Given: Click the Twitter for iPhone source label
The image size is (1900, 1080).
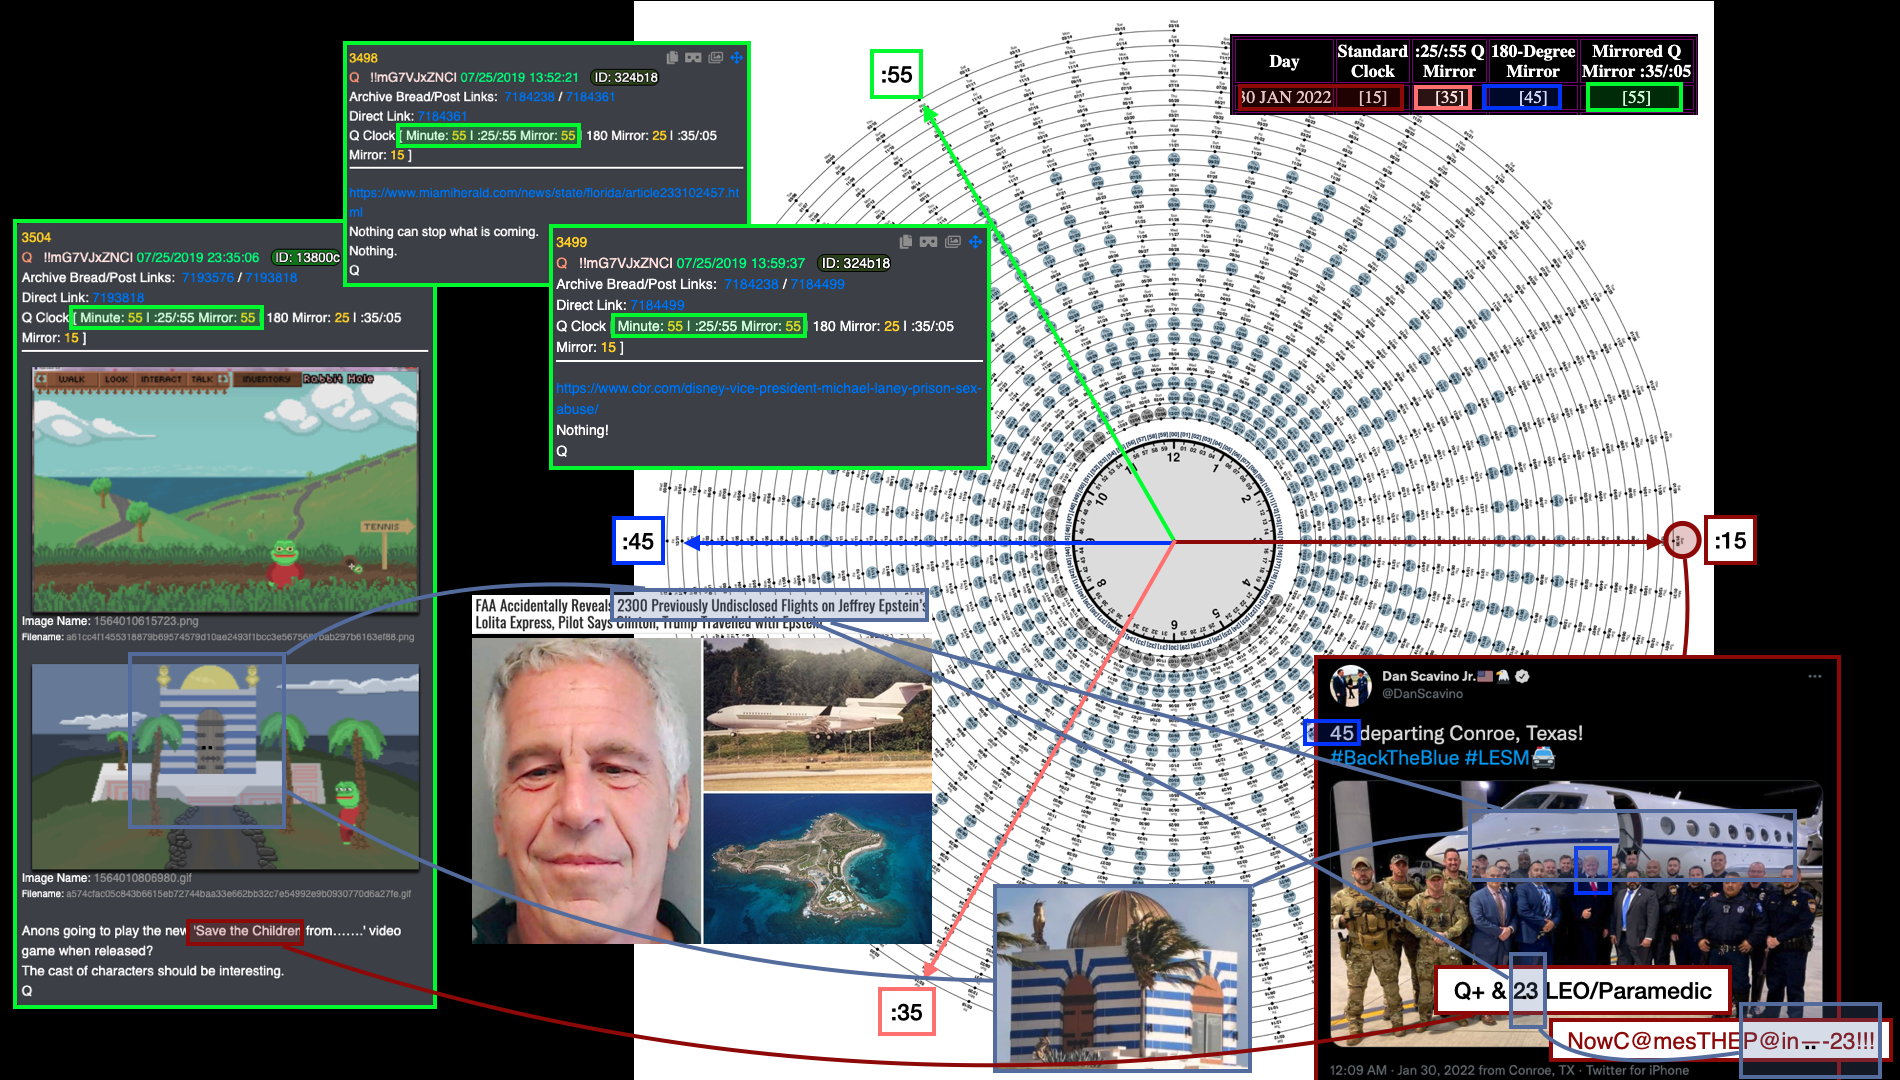Looking at the screenshot, I should 1637,1070.
